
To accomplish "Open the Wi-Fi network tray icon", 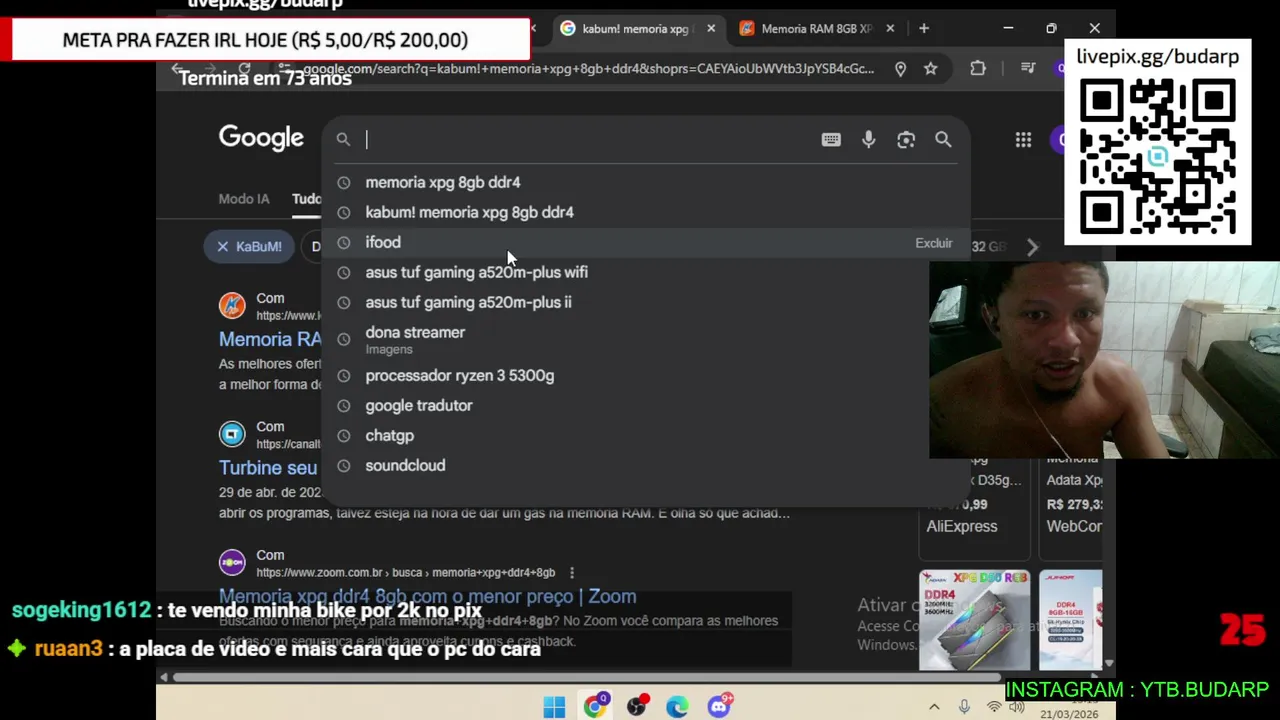I will click(993, 707).
